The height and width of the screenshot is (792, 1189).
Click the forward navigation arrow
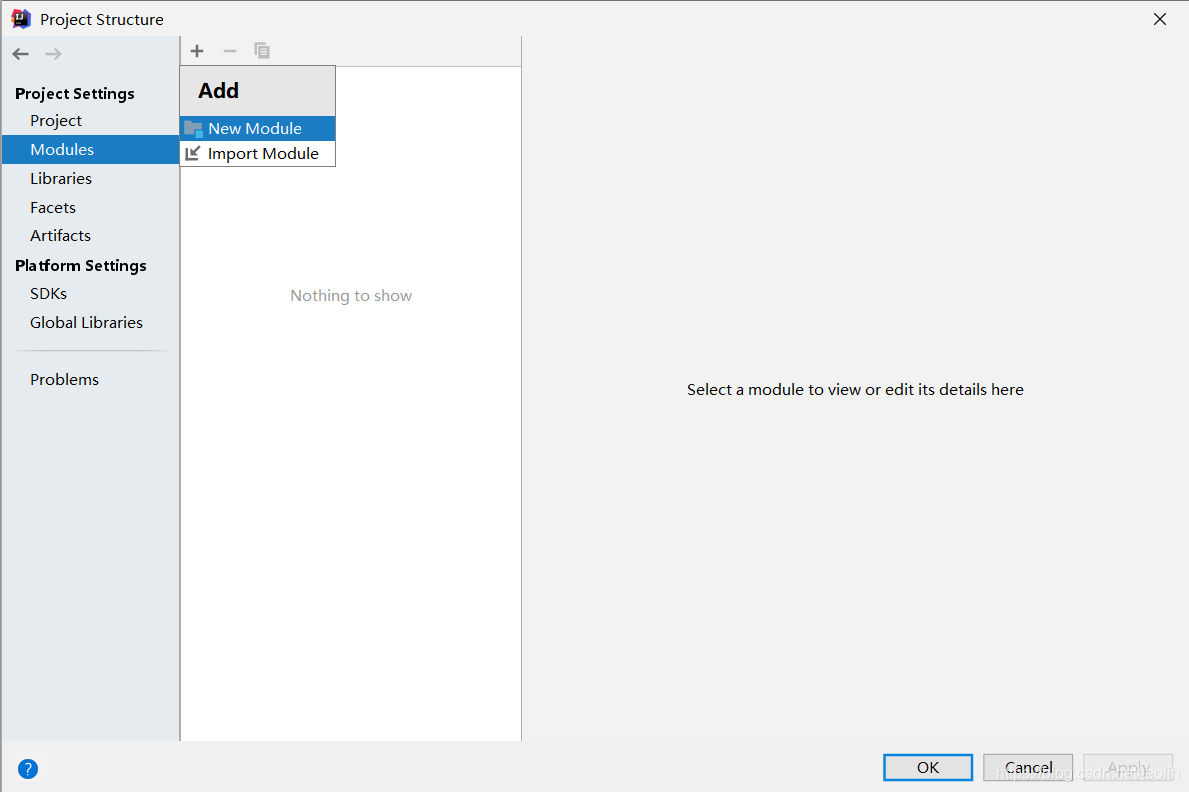click(52, 53)
